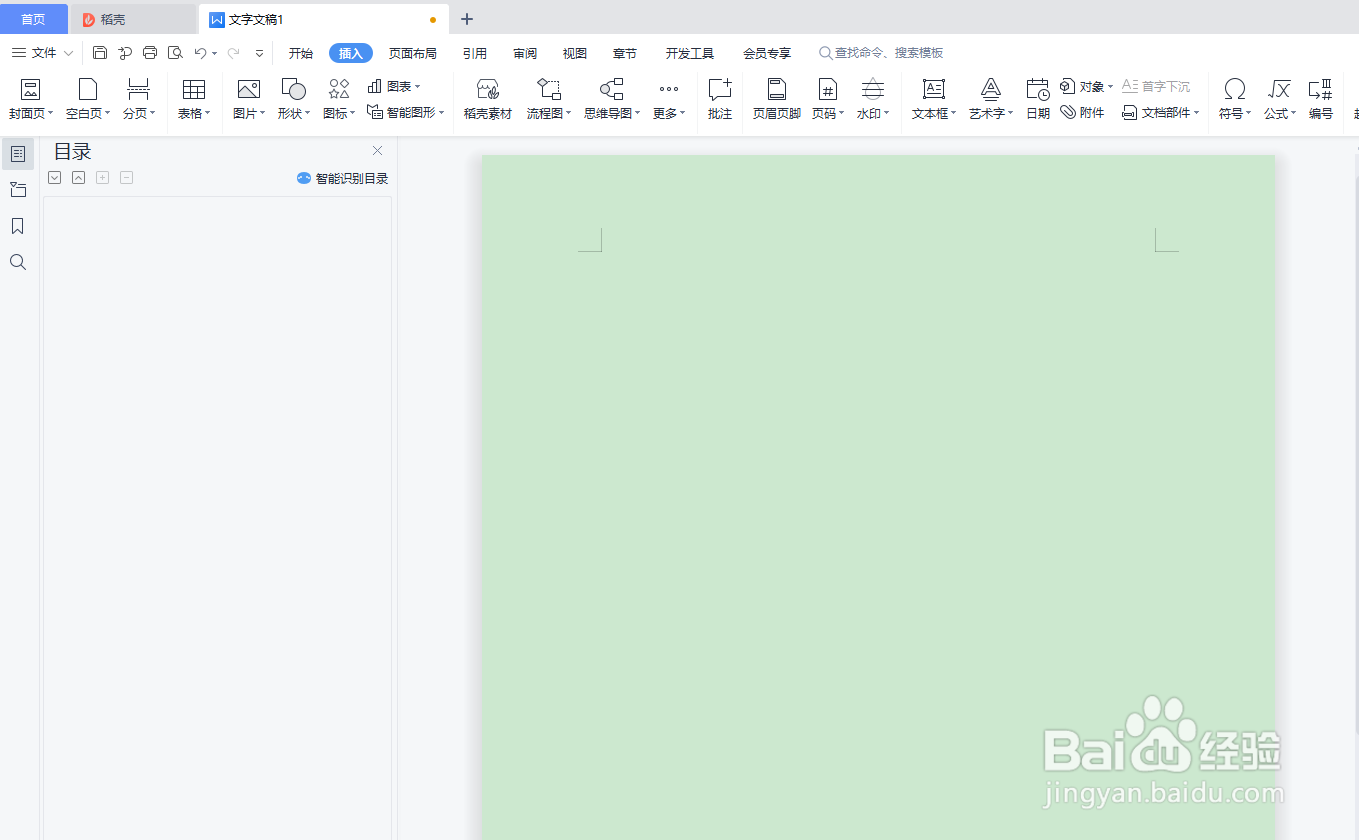Click 智能识别目录 link
This screenshot has width=1359, height=840.
342,178
